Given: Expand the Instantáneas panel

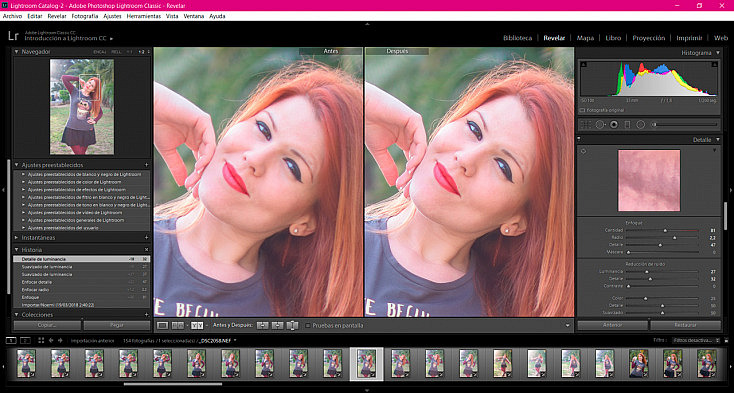Looking at the screenshot, I should (17, 238).
